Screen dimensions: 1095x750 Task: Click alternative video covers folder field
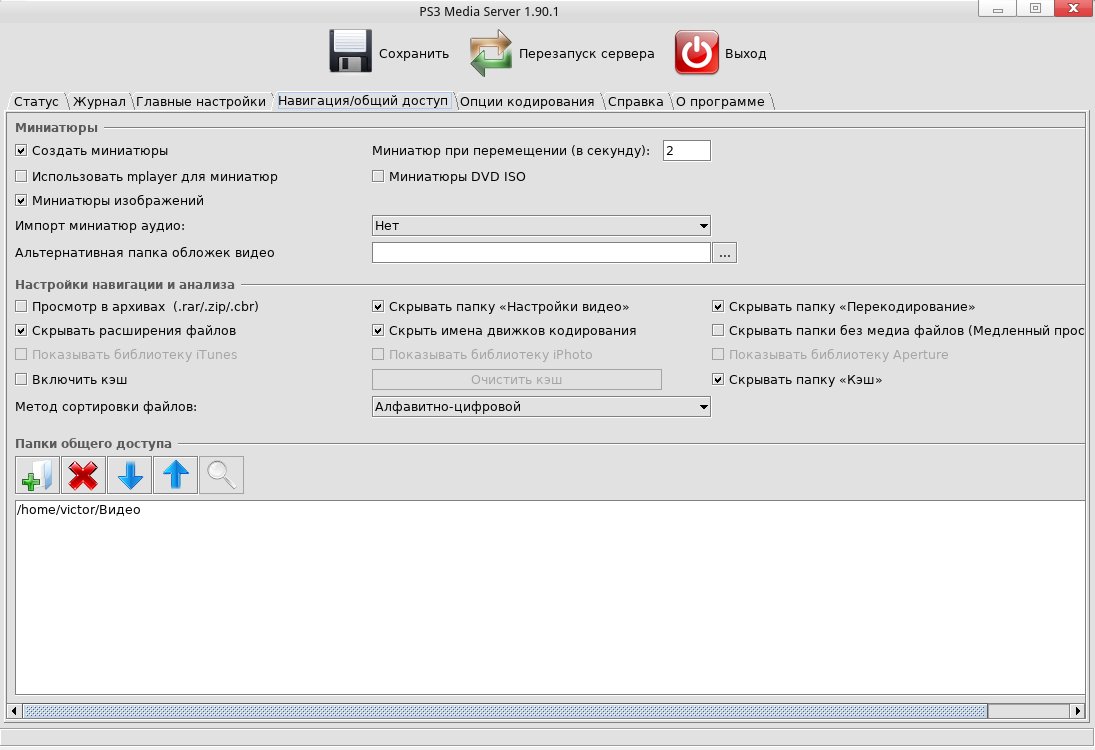pyautogui.click(x=541, y=253)
